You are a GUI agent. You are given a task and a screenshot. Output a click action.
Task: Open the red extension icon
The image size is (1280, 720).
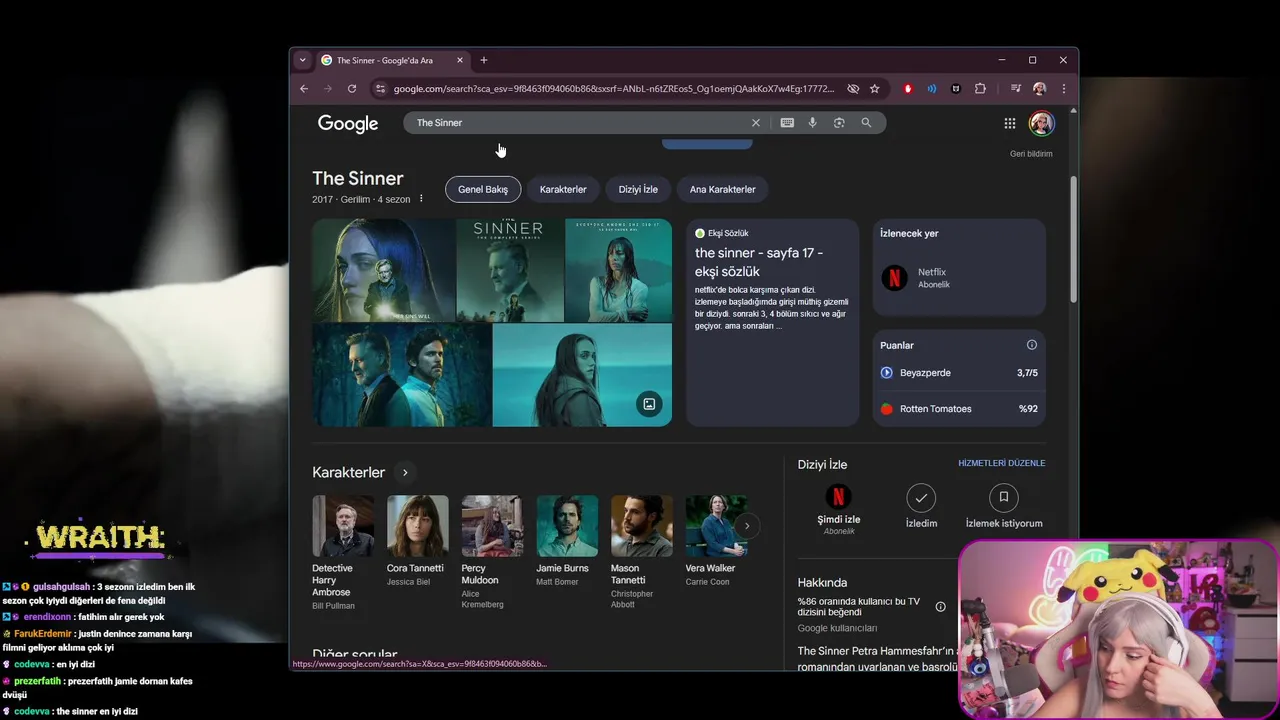[x=908, y=89]
